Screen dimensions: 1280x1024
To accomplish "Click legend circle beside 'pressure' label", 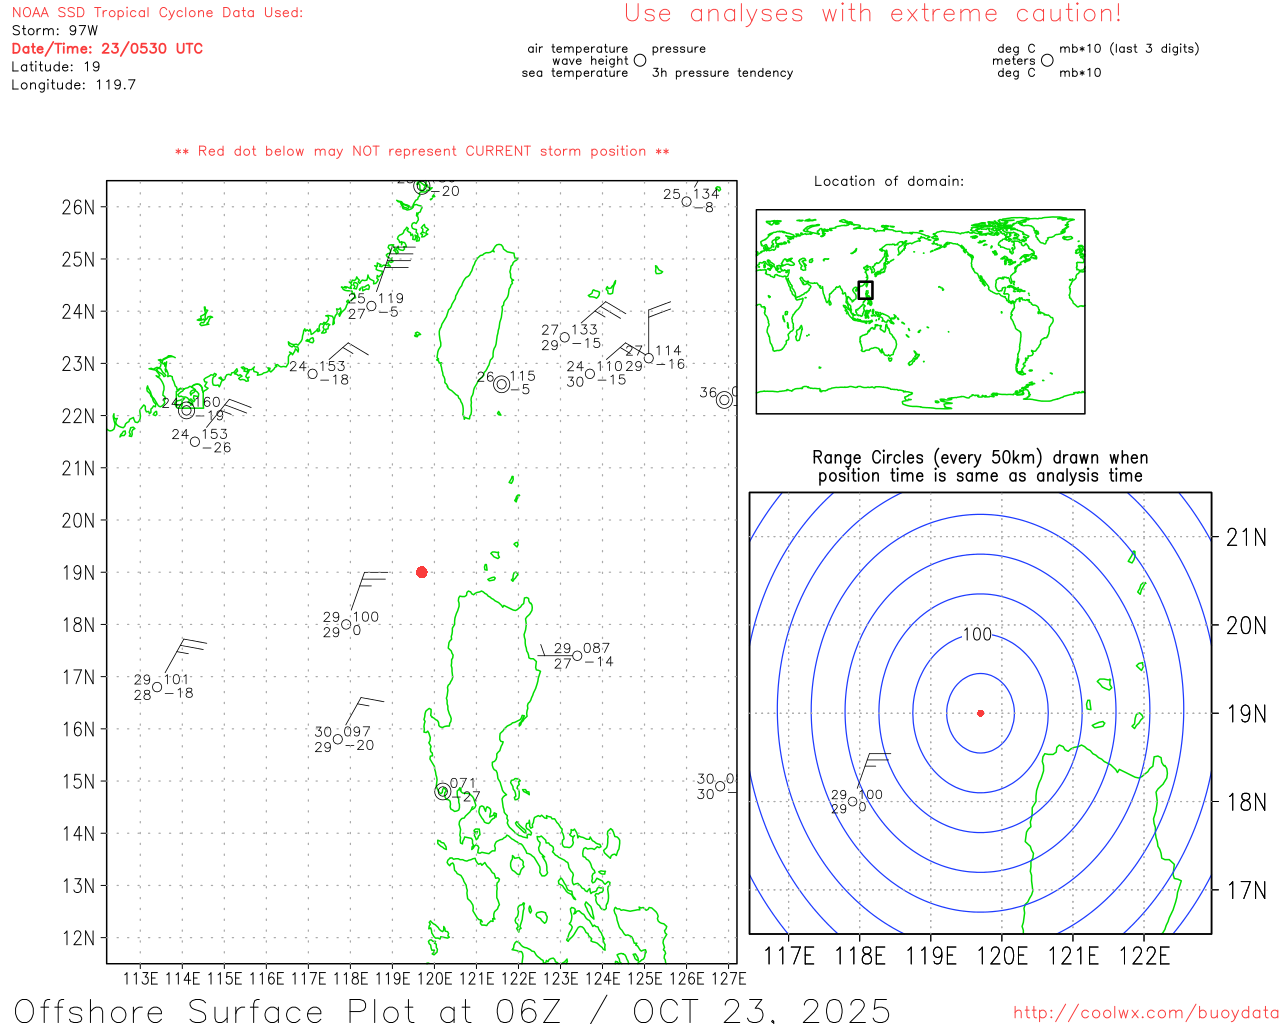I will [640, 60].
